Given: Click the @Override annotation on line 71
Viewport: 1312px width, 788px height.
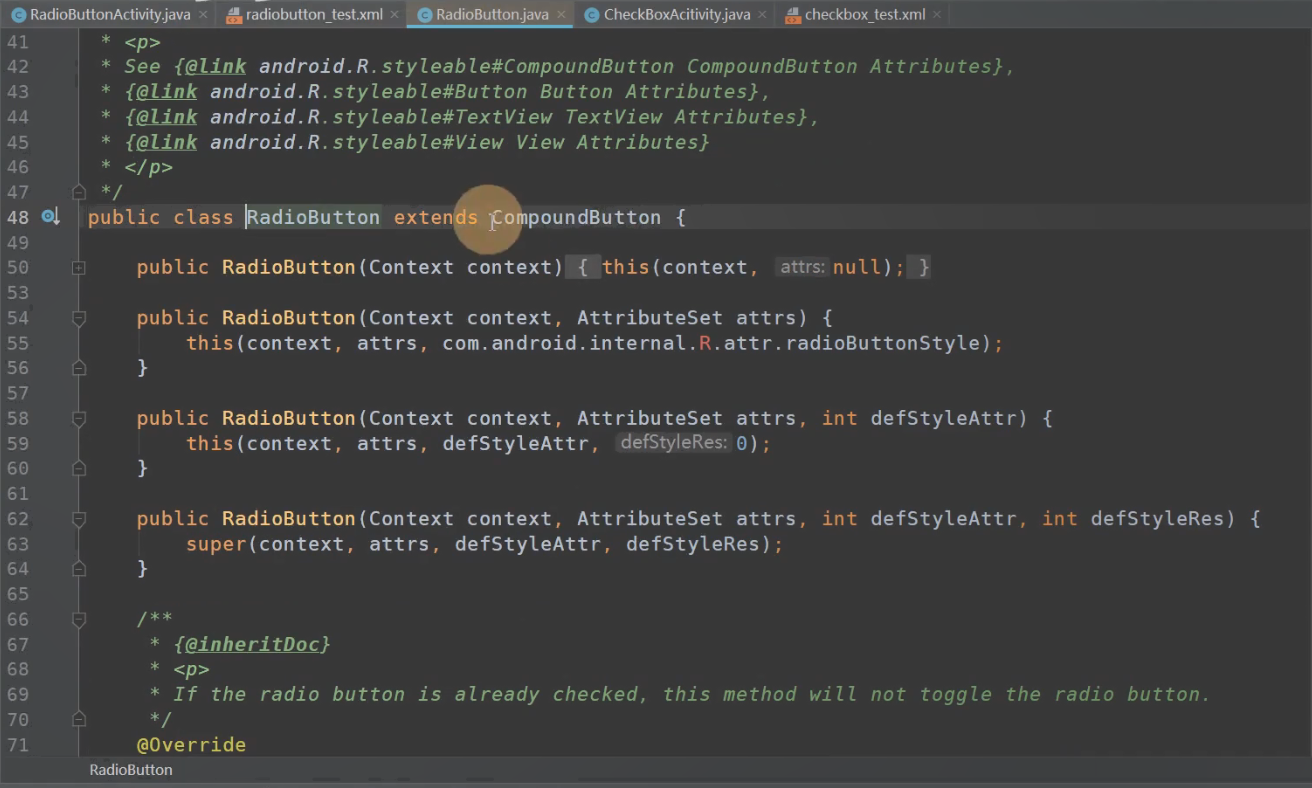Looking at the screenshot, I should pos(191,745).
